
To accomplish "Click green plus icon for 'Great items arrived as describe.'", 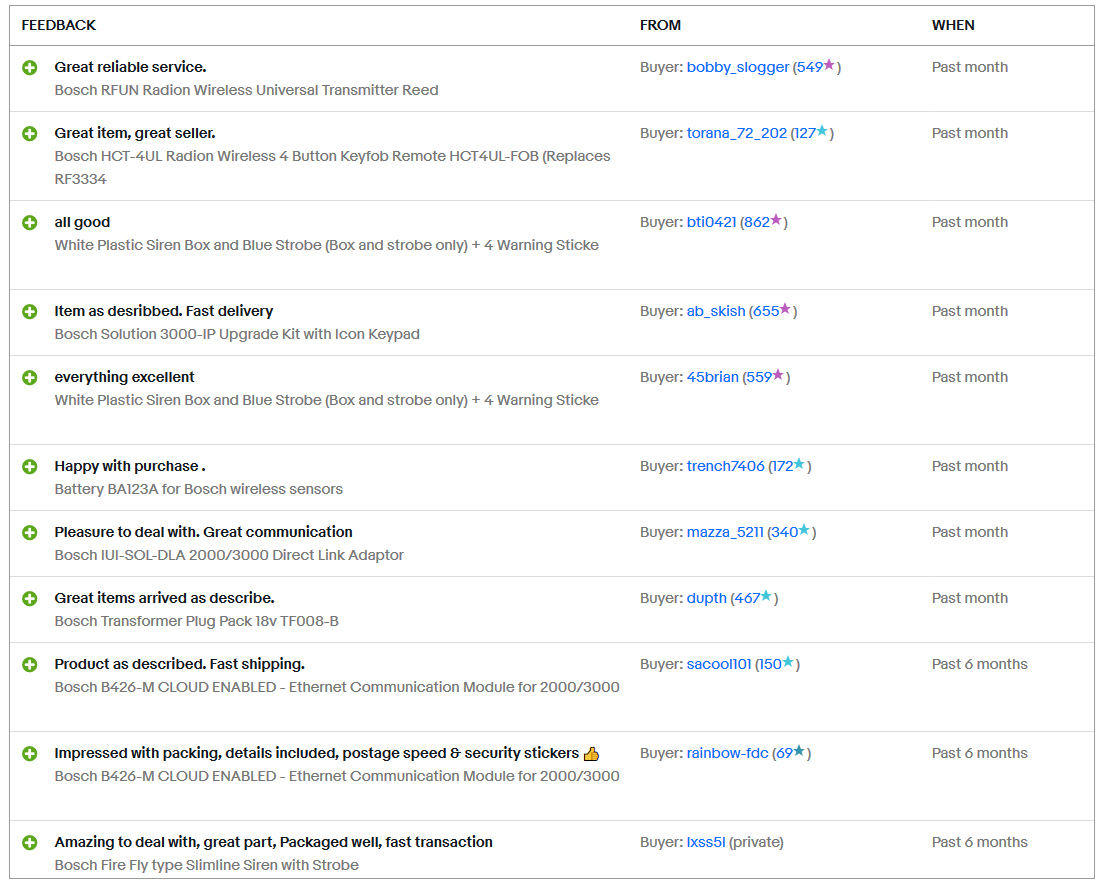I will pyautogui.click(x=30, y=598).
